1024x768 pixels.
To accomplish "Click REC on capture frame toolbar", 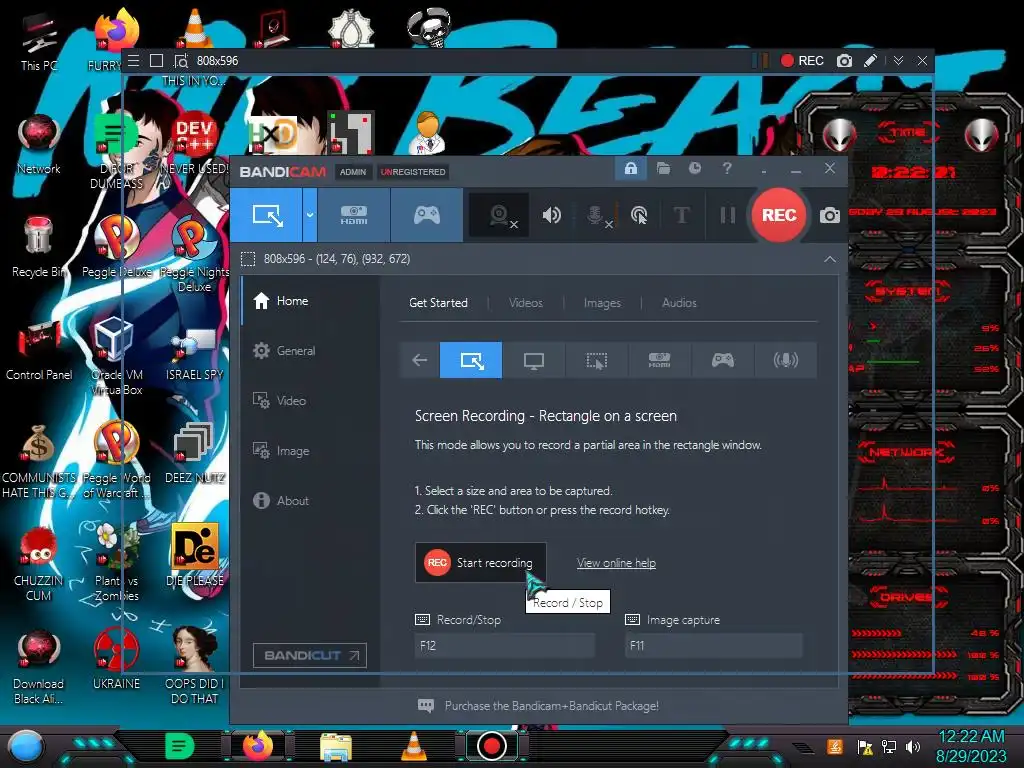I will tap(802, 61).
